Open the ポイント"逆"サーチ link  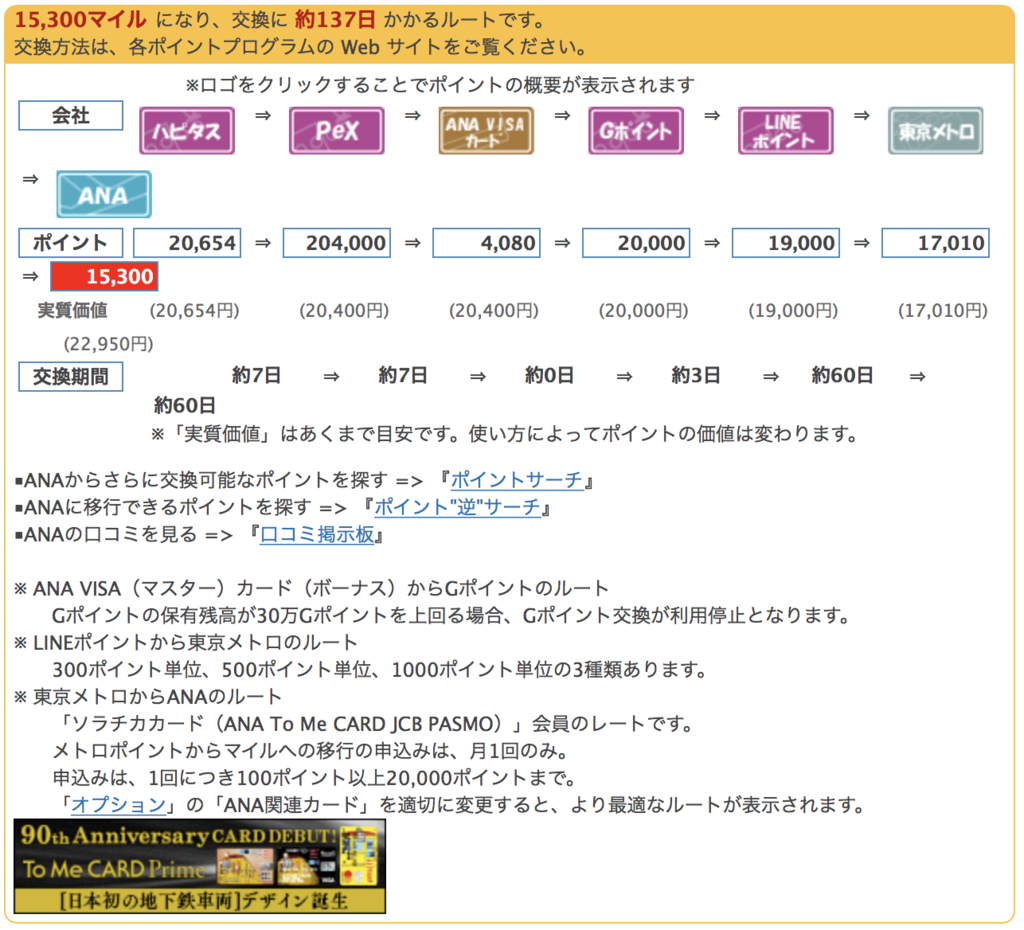pos(457,507)
